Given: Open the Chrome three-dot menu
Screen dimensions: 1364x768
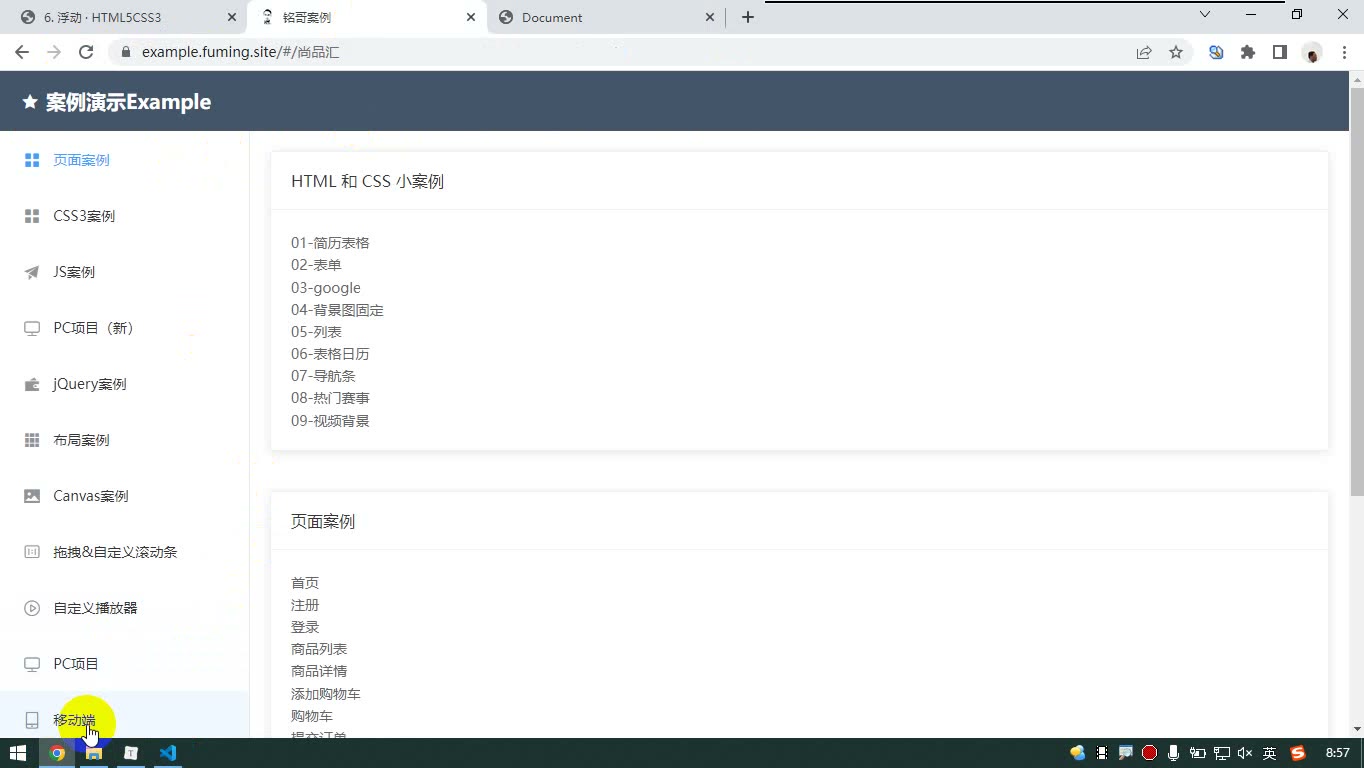Looking at the screenshot, I should click(x=1344, y=52).
